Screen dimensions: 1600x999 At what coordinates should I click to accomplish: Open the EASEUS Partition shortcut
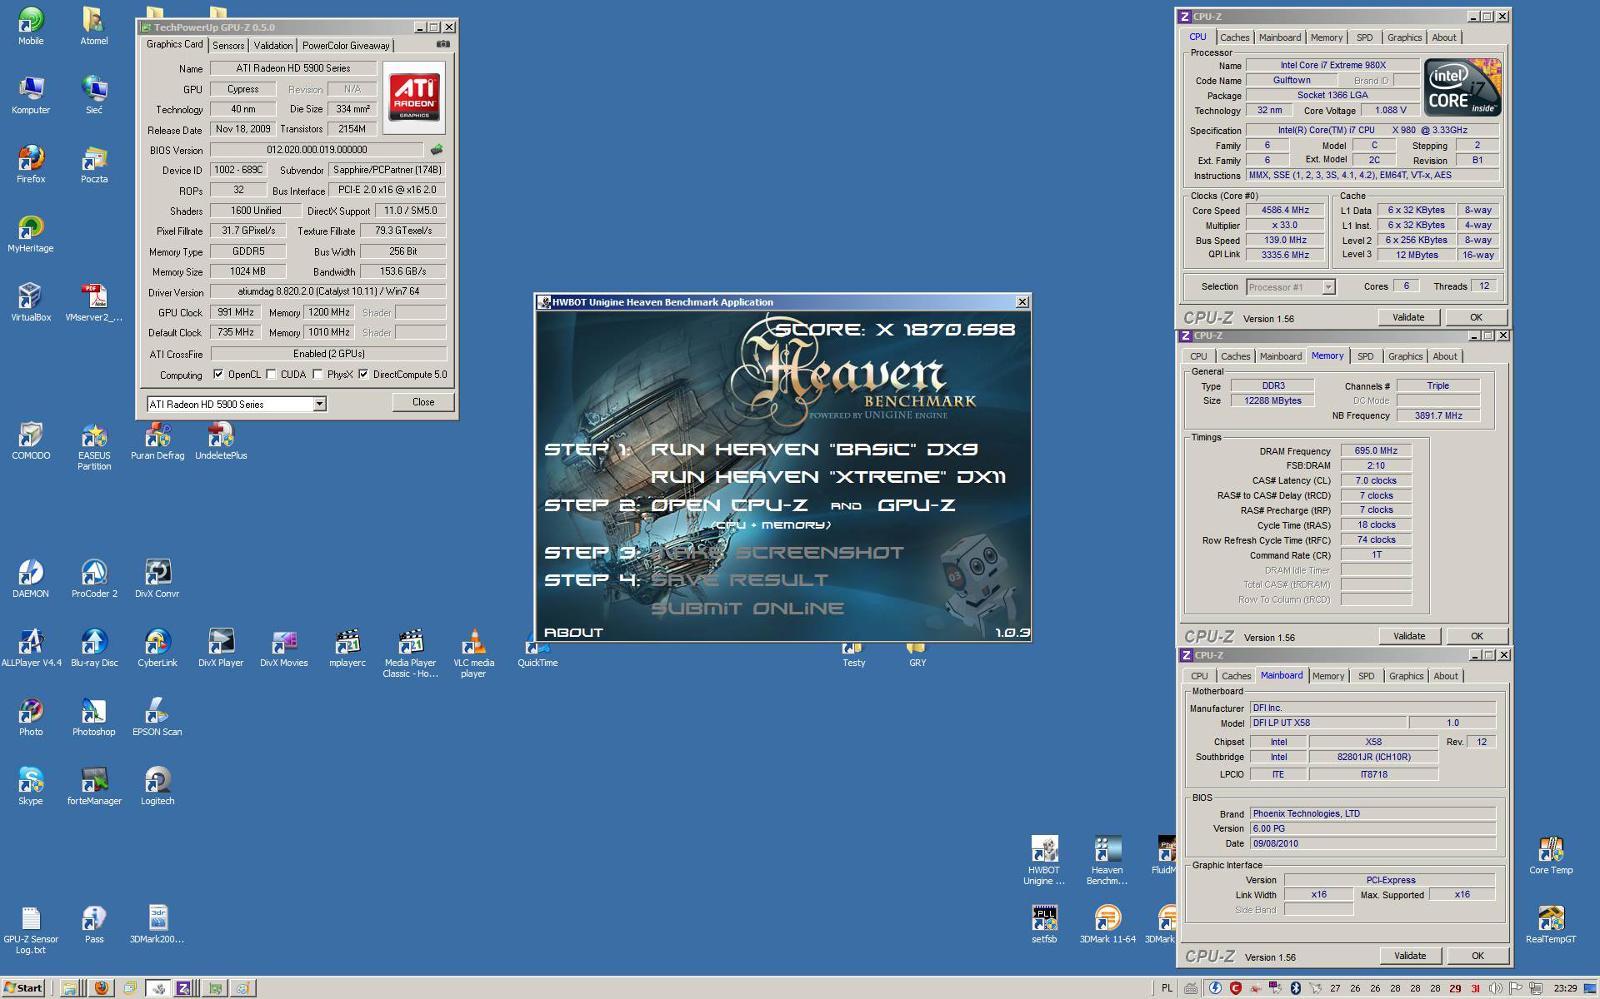(x=94, y=446)
